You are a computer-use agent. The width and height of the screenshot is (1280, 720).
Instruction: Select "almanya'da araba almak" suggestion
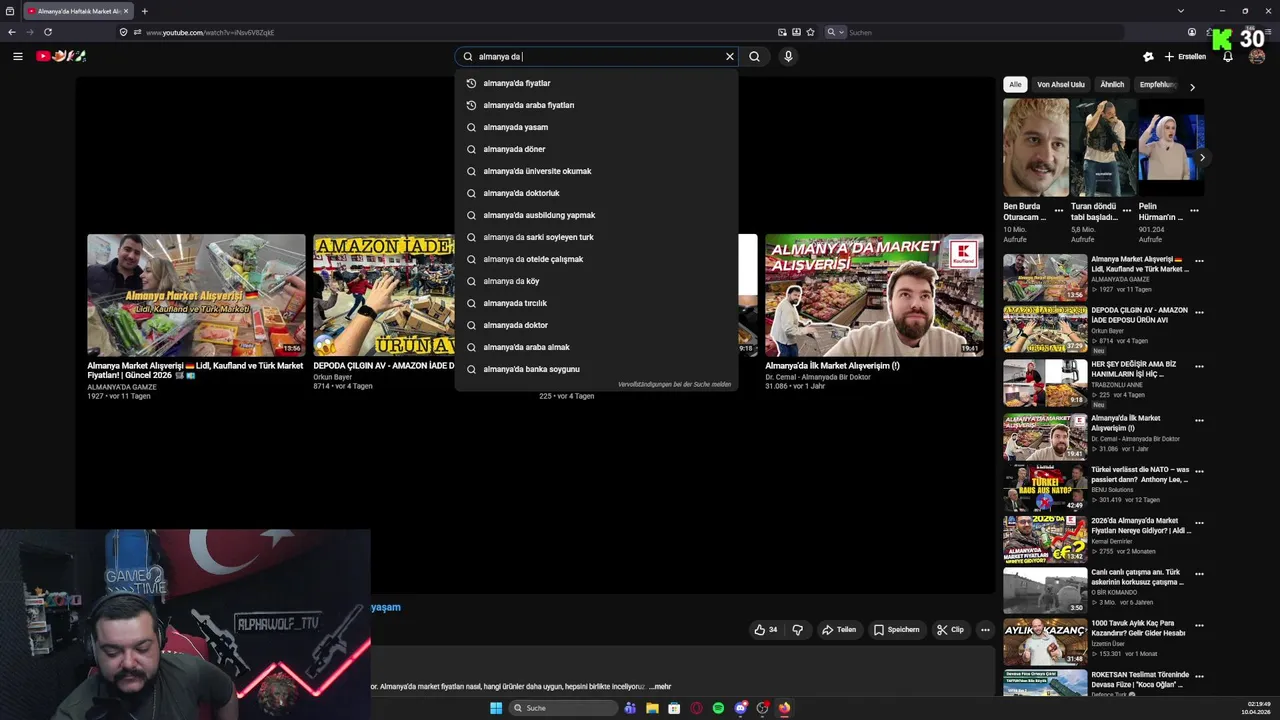[x=597, y=347]
